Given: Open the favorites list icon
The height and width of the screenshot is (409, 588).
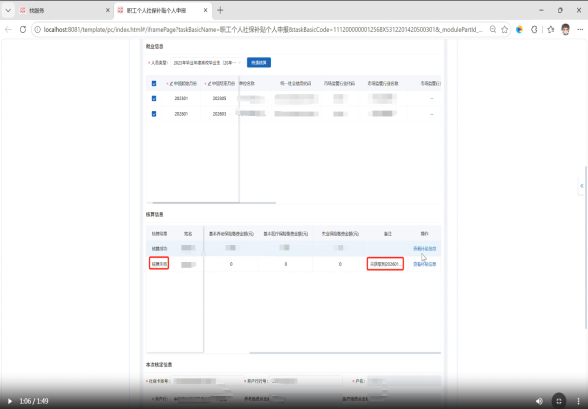Looking at the screenshot, I should (x=550, y=29).
